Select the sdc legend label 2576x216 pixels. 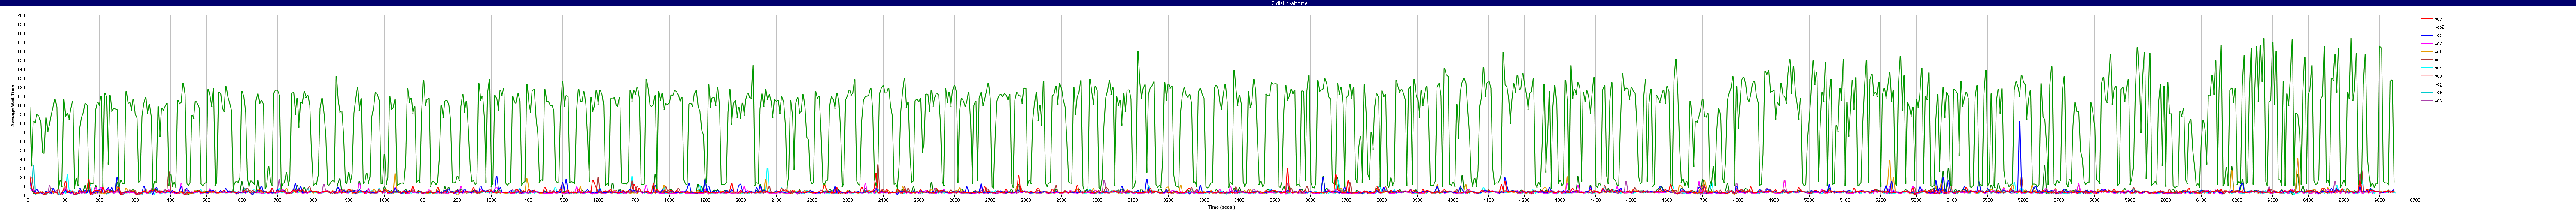click(2439, 35)
